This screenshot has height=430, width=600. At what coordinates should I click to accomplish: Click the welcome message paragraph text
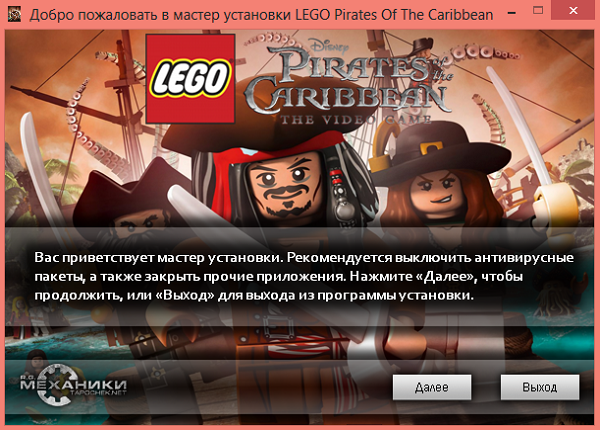[x=304, y=277]
